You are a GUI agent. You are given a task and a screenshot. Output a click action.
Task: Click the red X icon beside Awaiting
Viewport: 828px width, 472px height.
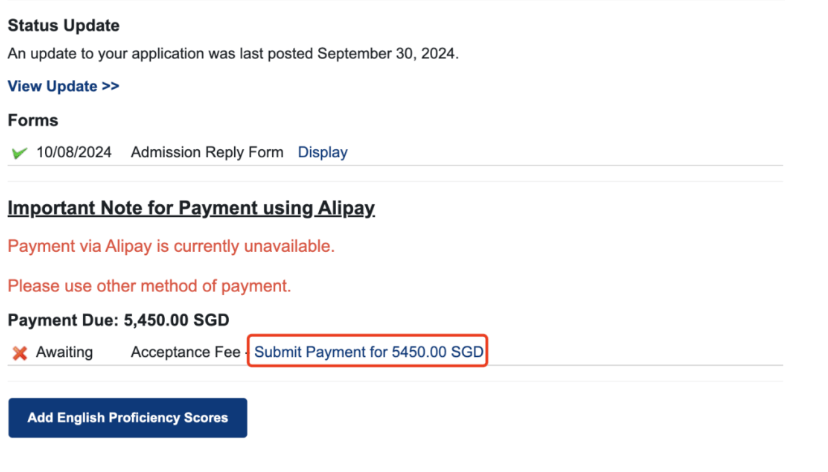[19, 353]
